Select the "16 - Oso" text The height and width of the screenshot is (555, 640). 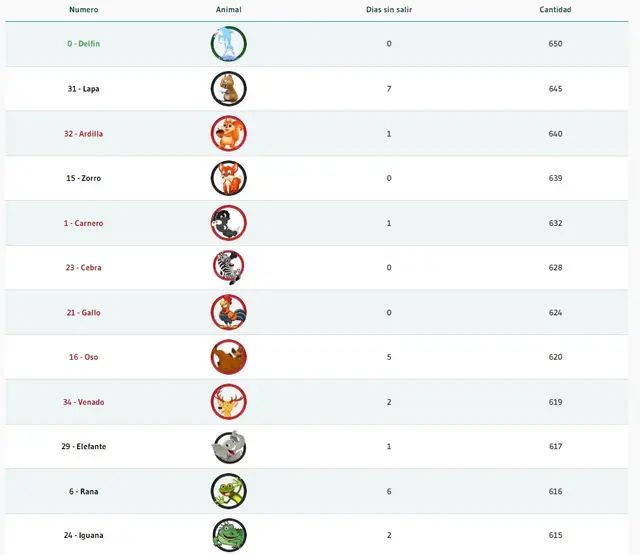(x=83, y=357)
